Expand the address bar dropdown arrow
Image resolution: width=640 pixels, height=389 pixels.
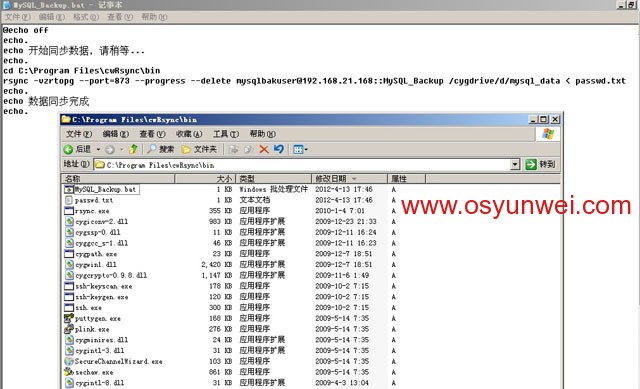pos(515,164)
